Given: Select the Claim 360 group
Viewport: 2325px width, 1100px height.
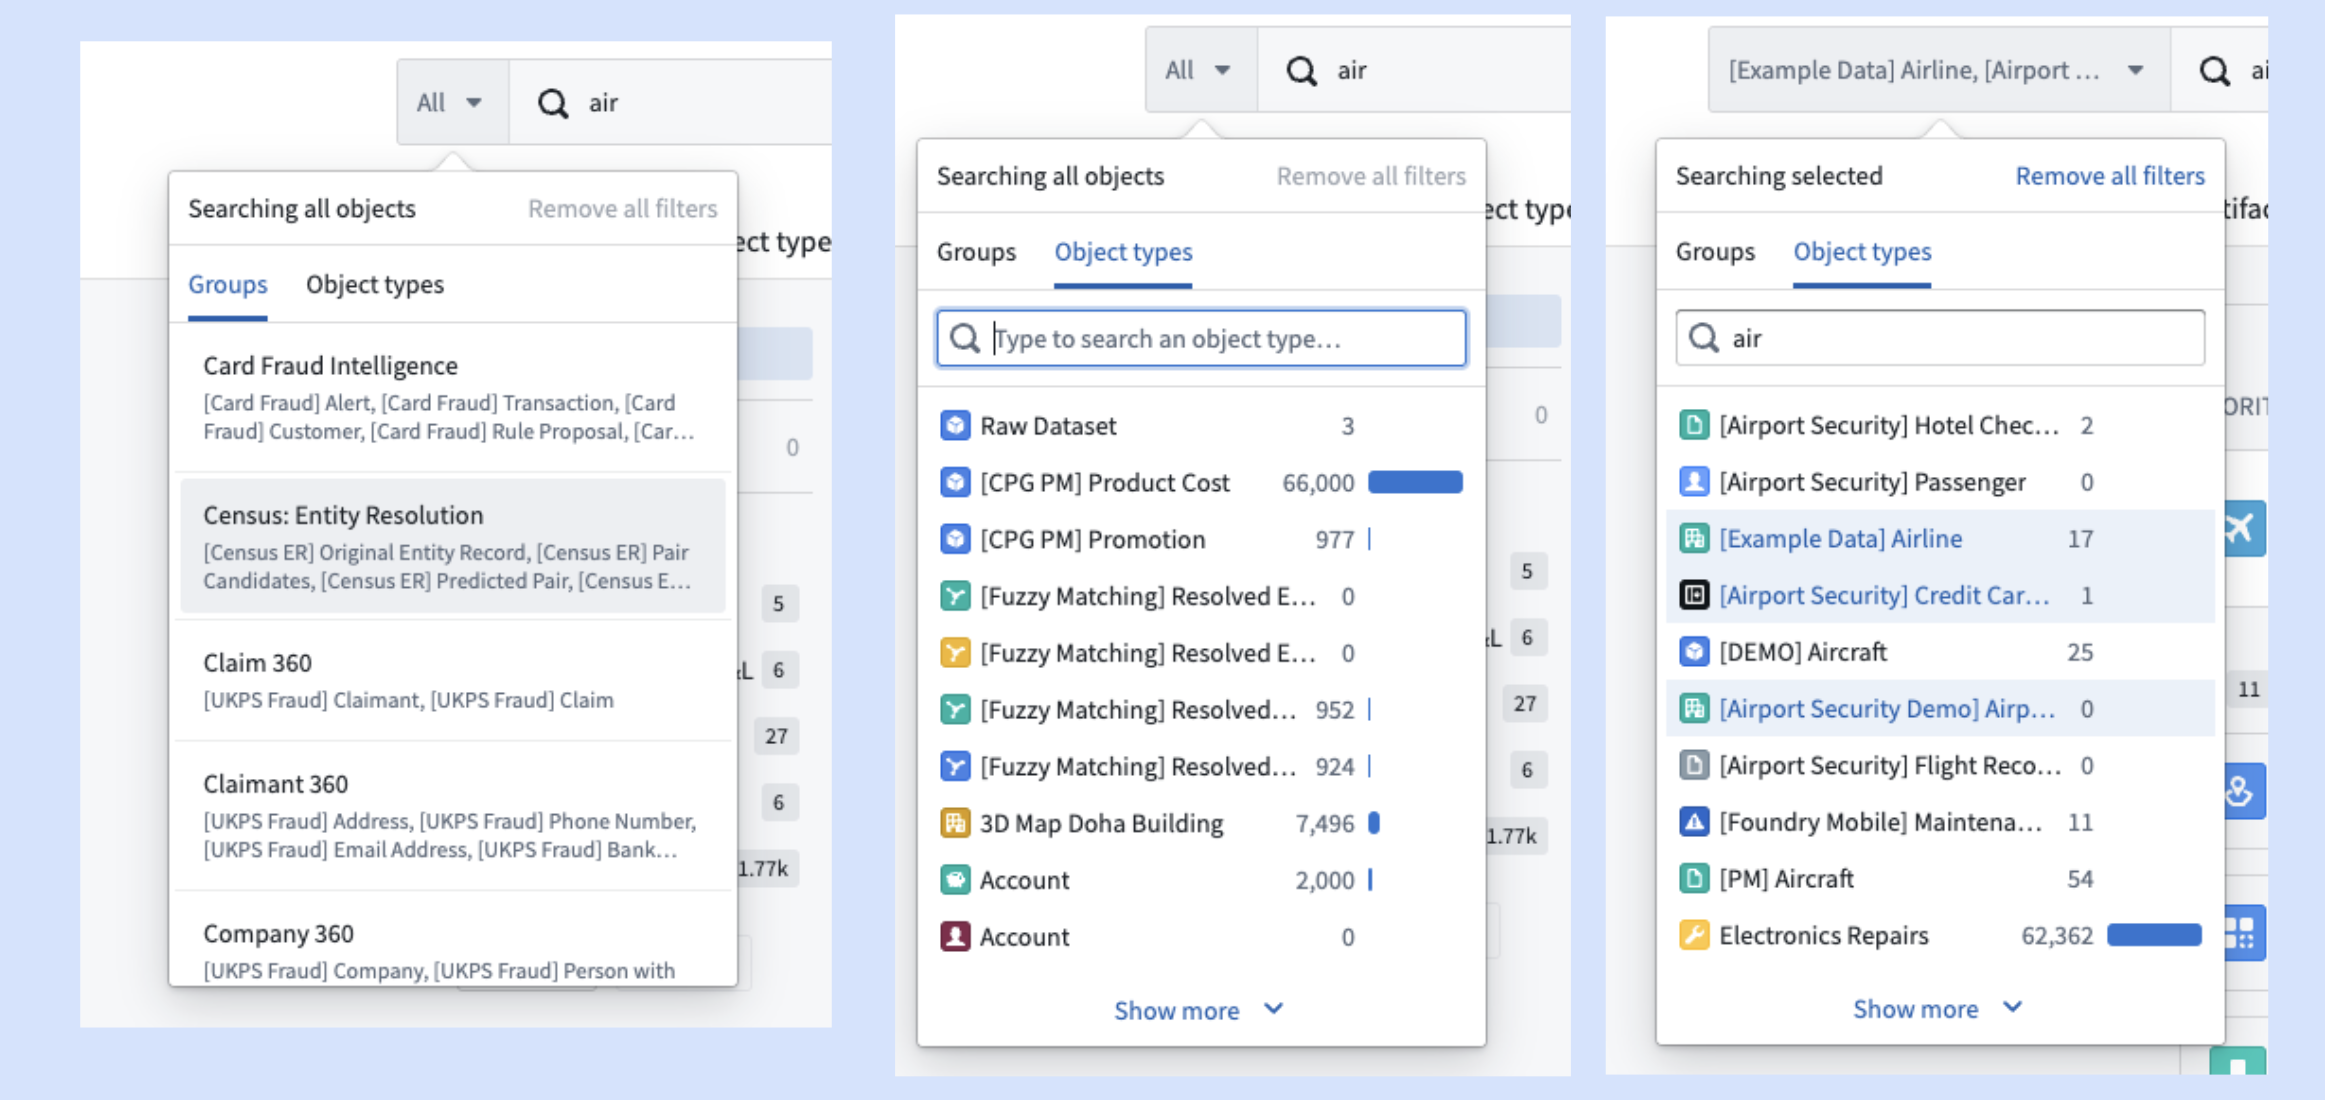Looking at the screenshot, I should coord(453,680).
